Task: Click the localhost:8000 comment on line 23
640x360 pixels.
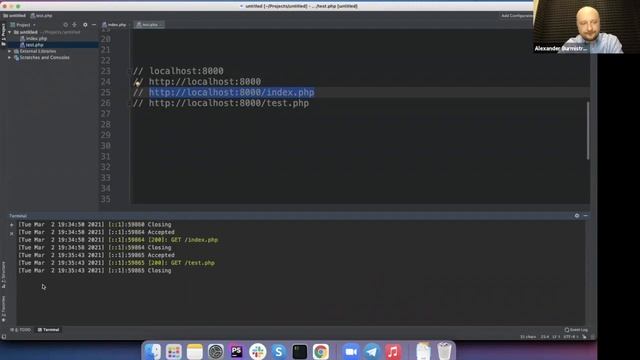Action: [x=186, y=71]
